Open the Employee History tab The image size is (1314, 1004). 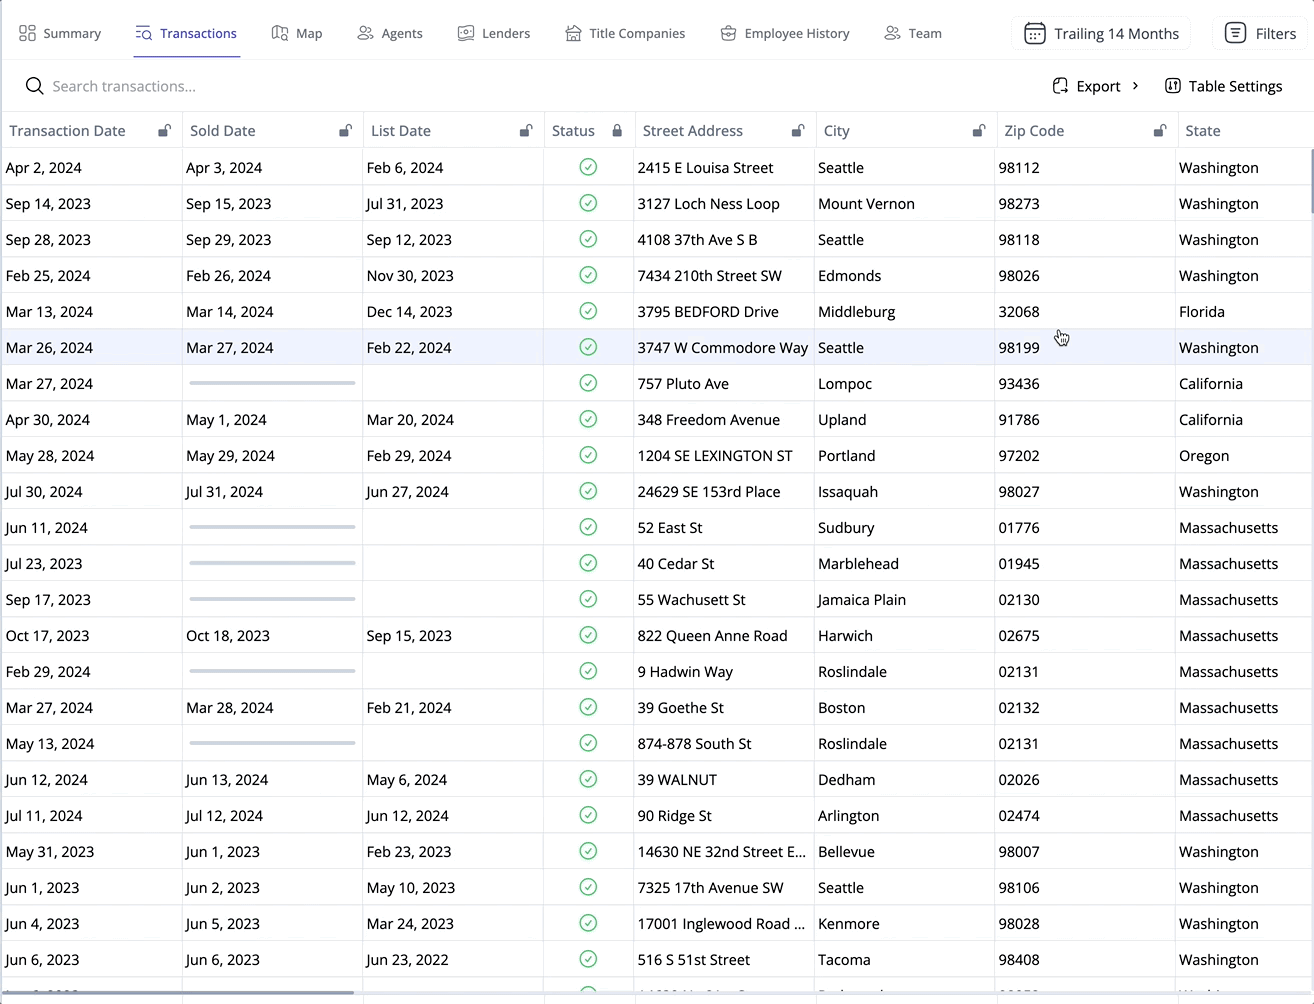(785, 33)
